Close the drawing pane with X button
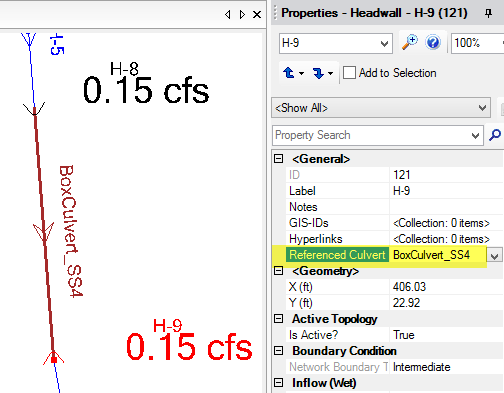504x393 pixels. click(x=257, y=14)
